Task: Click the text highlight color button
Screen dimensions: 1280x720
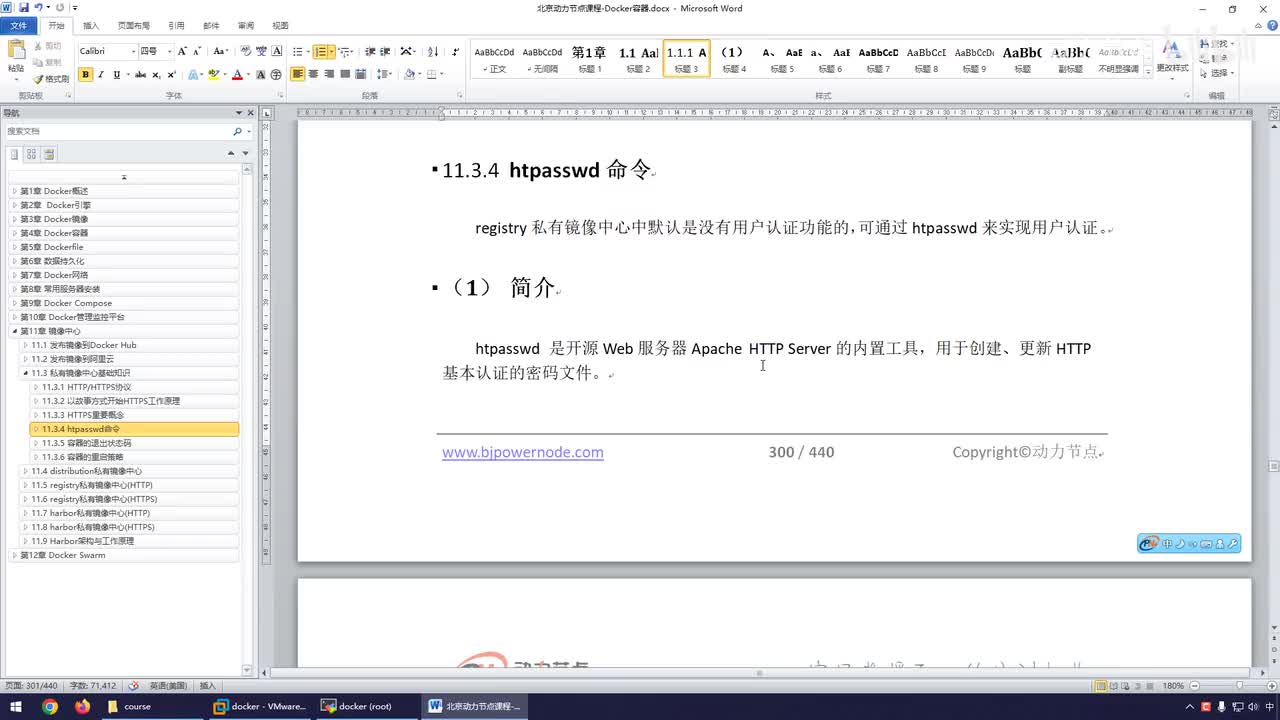Action: (213, 74)
